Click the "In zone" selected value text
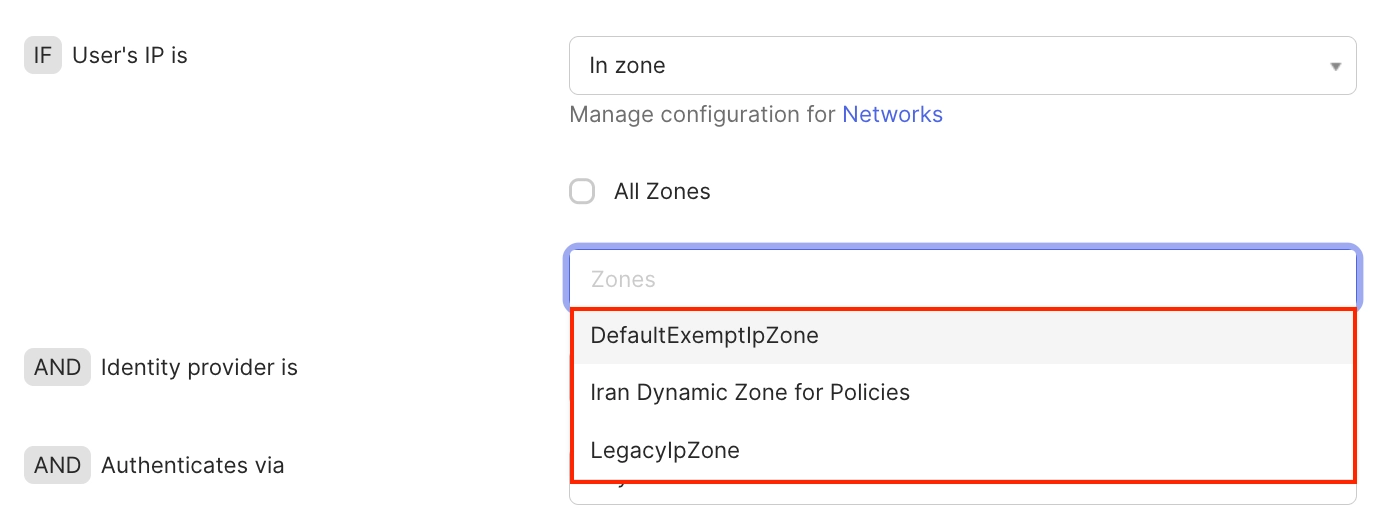The height and width of the screenshot is (530, 1386). click(627, 66)
